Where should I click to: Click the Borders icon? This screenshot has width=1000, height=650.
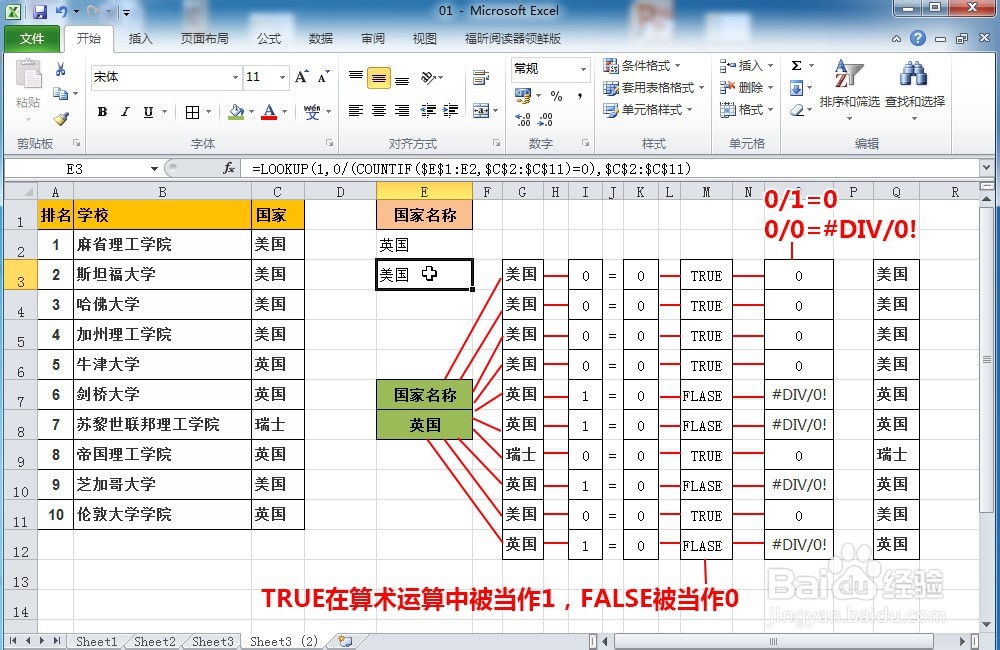click(192, 112)
